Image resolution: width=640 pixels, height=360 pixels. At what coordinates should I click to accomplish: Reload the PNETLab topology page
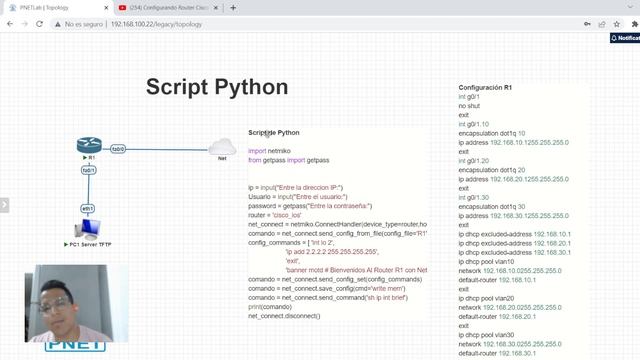(39, 24)
